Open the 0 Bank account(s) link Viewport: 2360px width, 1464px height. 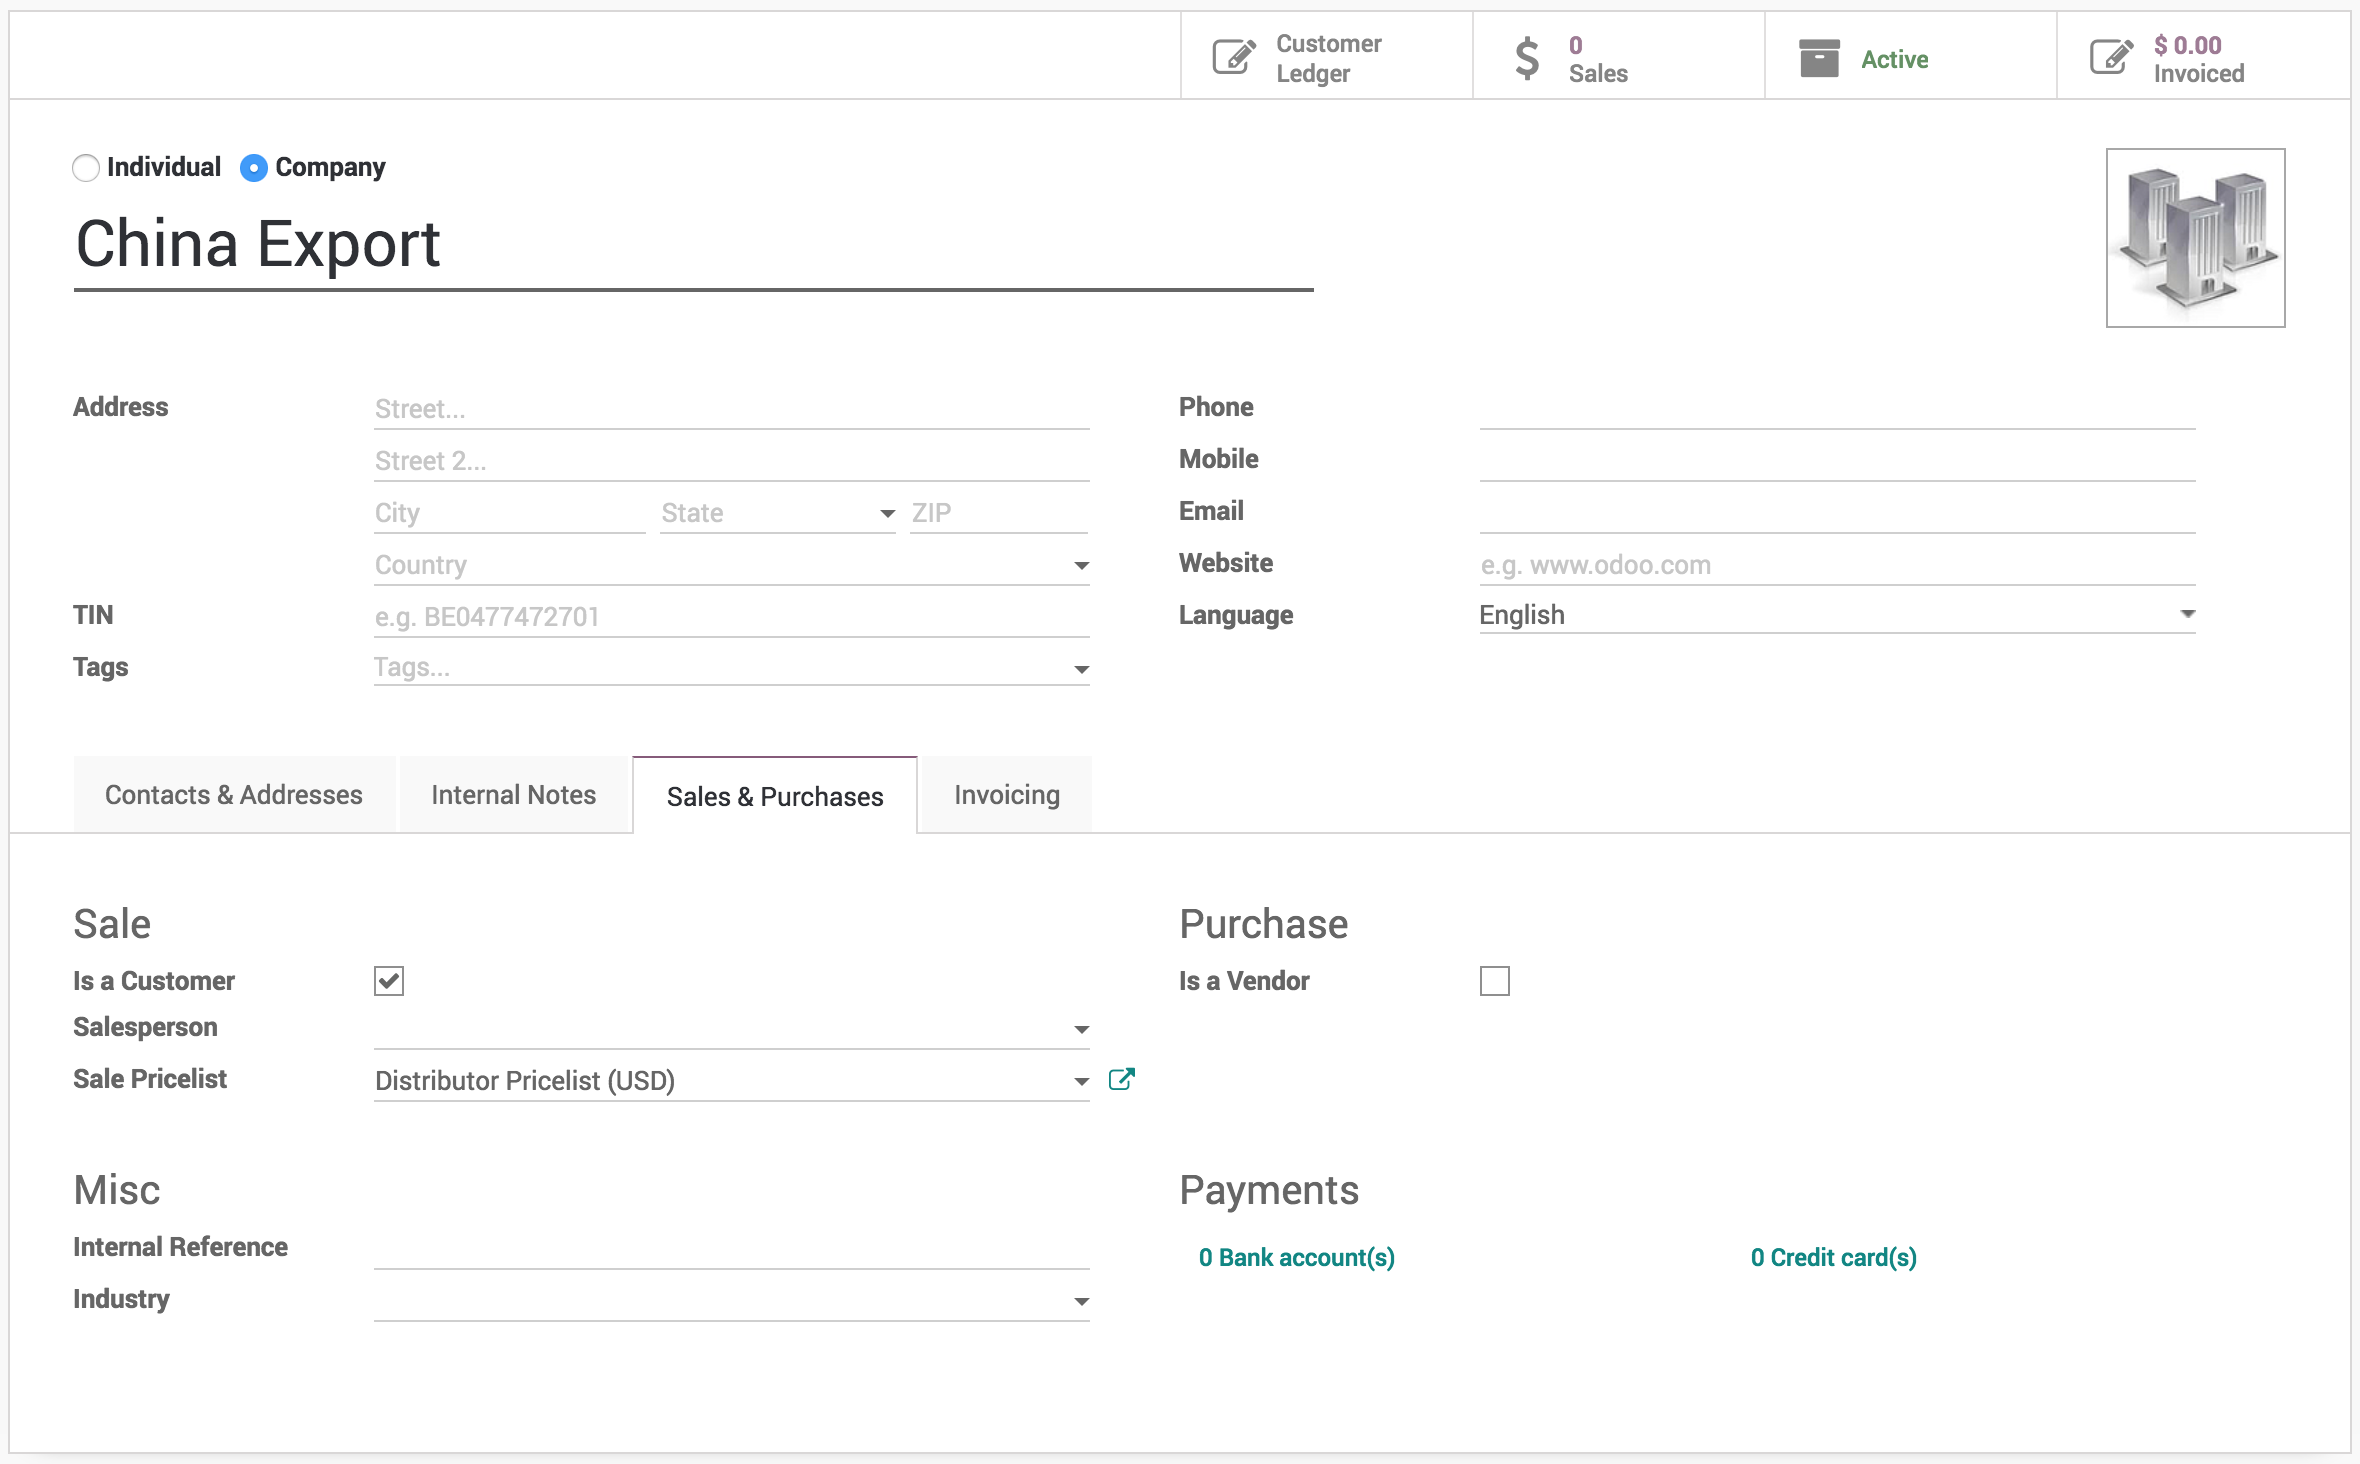tap(1296, 1257)
